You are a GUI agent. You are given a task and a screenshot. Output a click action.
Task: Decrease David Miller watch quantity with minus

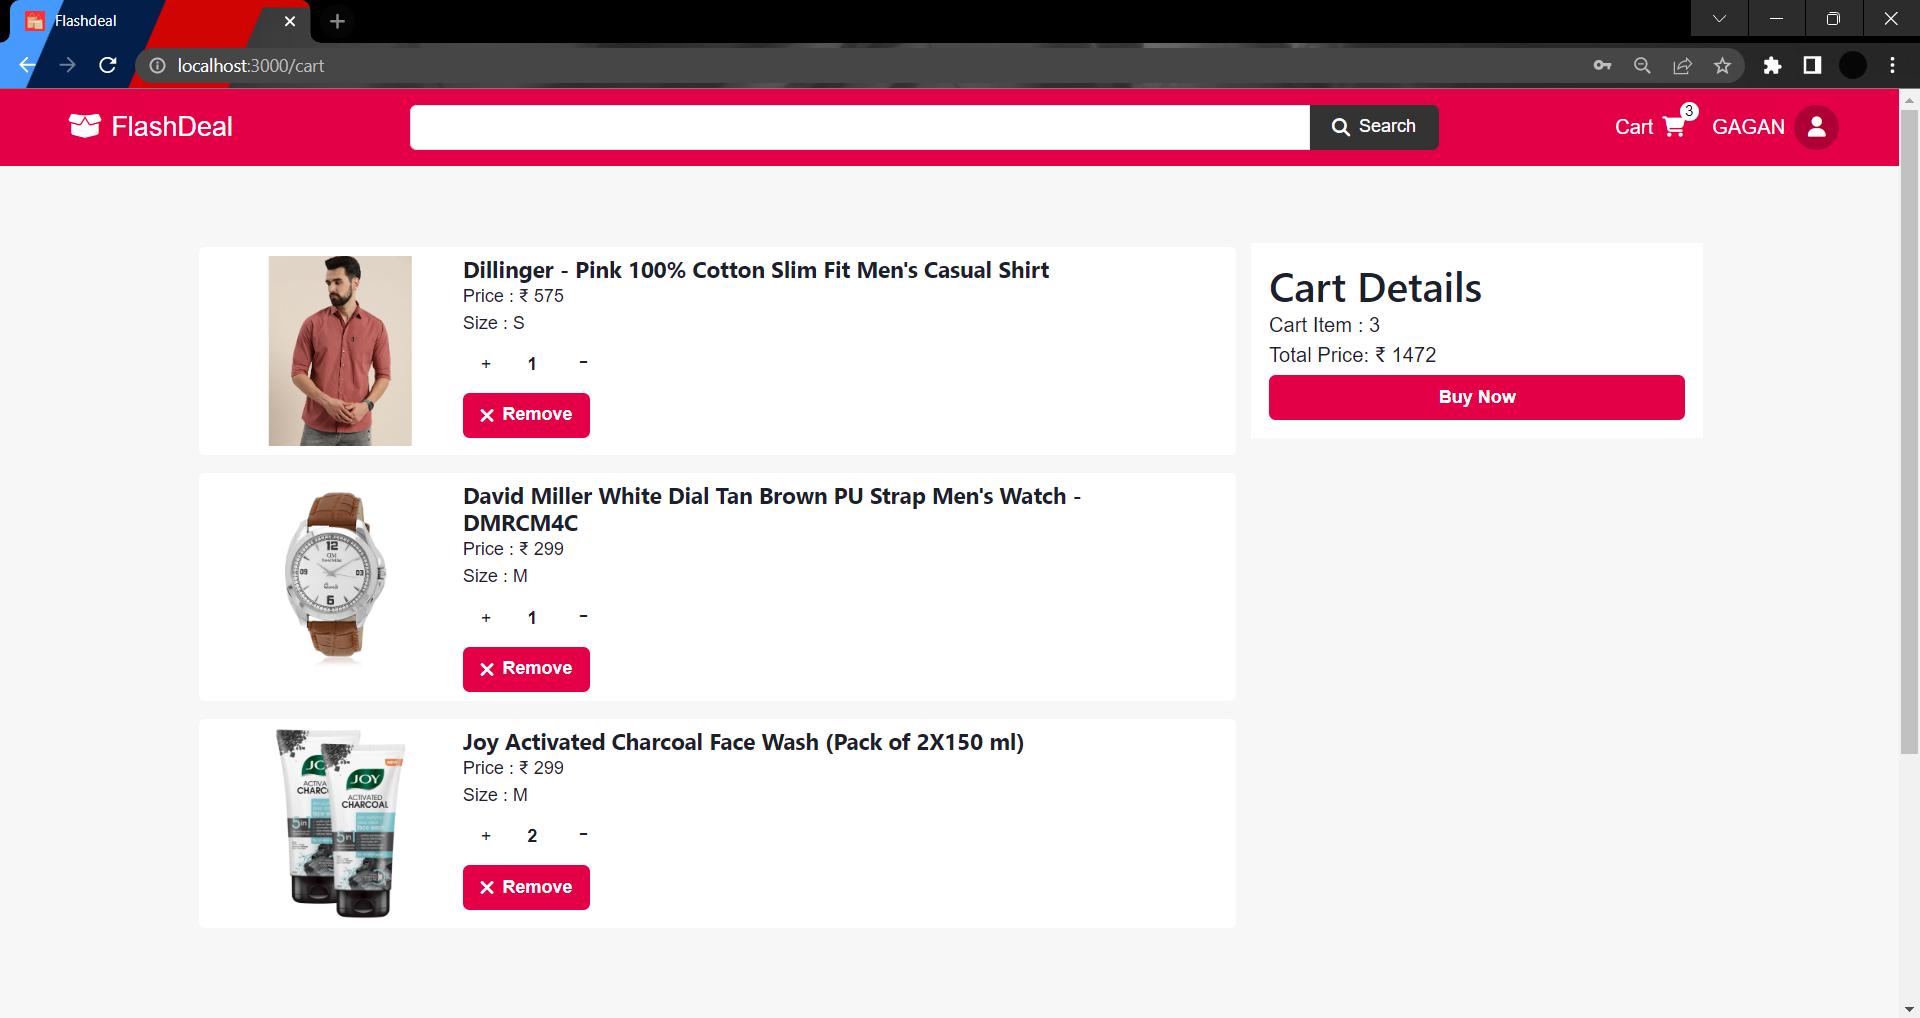coord(583,617)
